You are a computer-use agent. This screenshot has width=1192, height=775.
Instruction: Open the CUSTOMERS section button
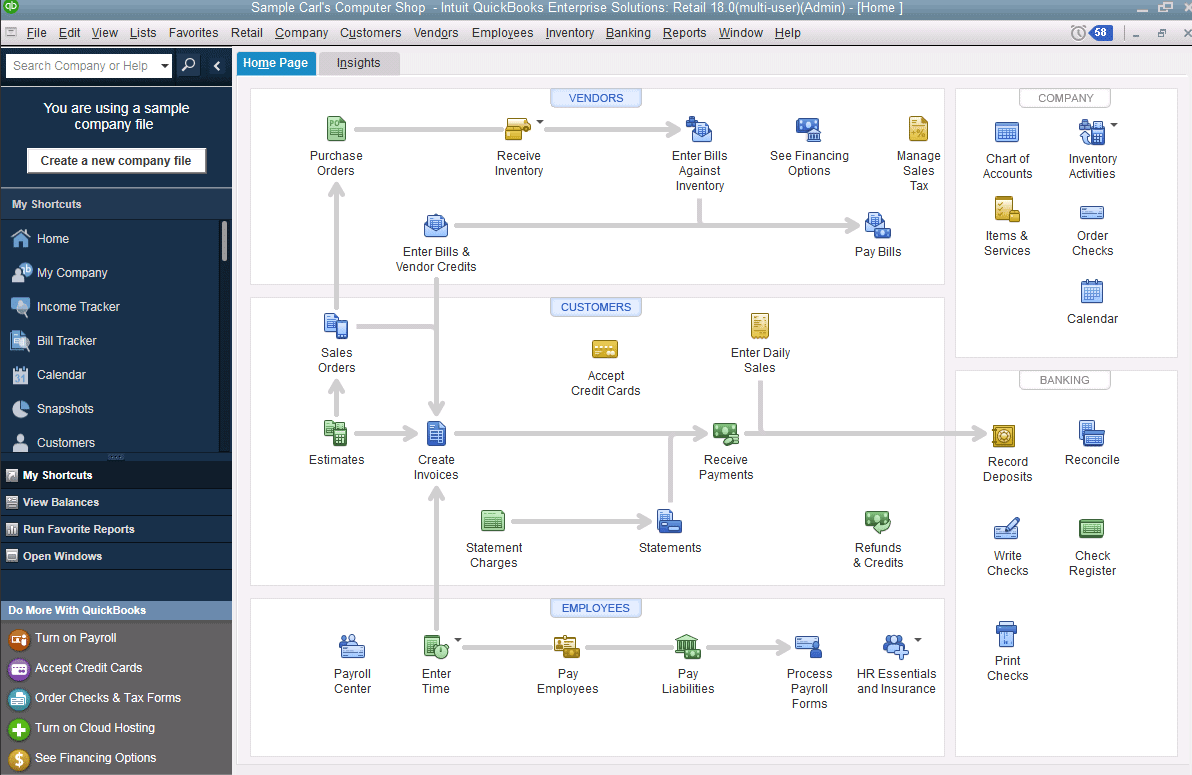[x=596, y=307]
